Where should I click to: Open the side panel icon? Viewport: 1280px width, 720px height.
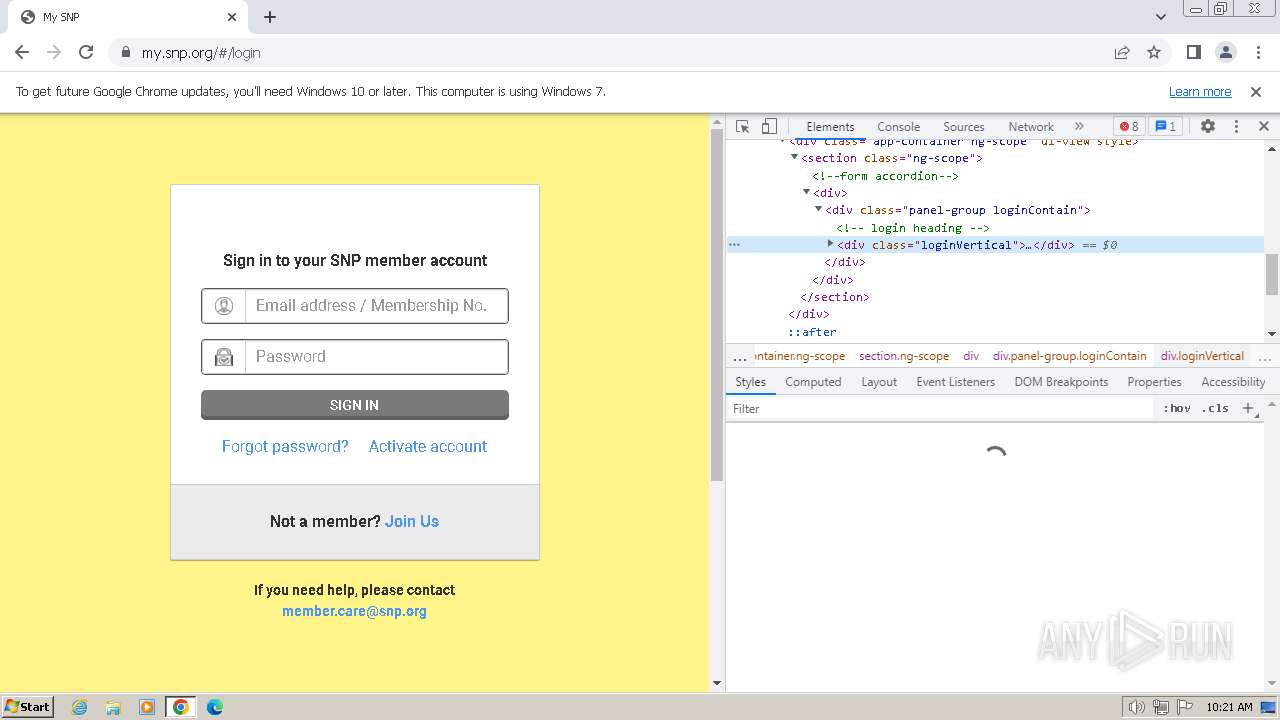[x=1193, y=53]
